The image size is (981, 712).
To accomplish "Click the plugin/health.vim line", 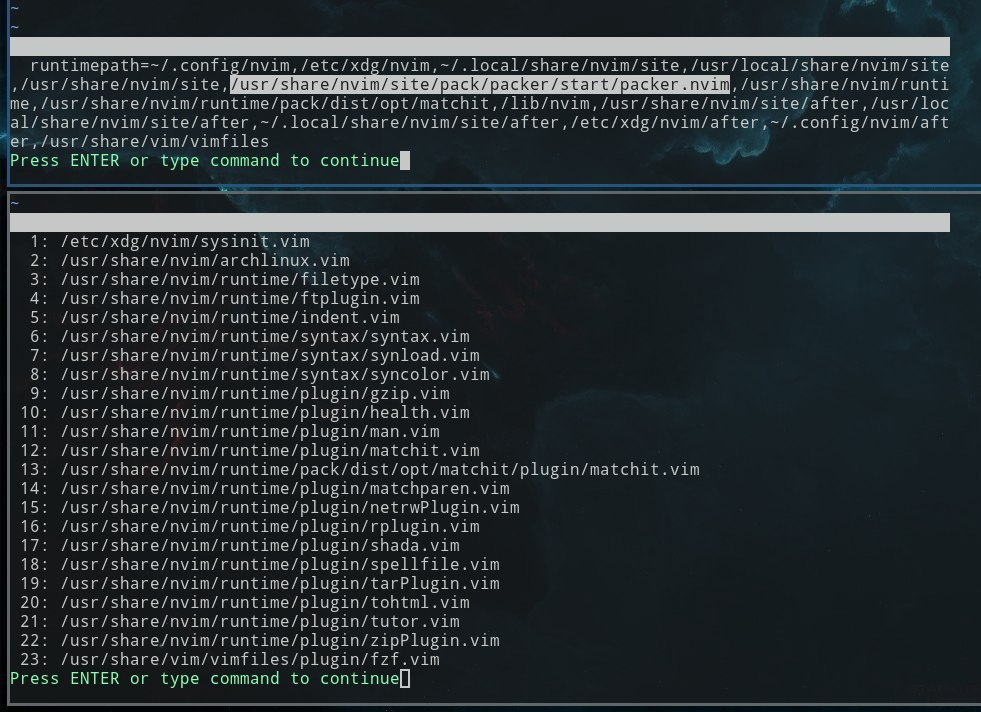I will [x=265, y=412].
